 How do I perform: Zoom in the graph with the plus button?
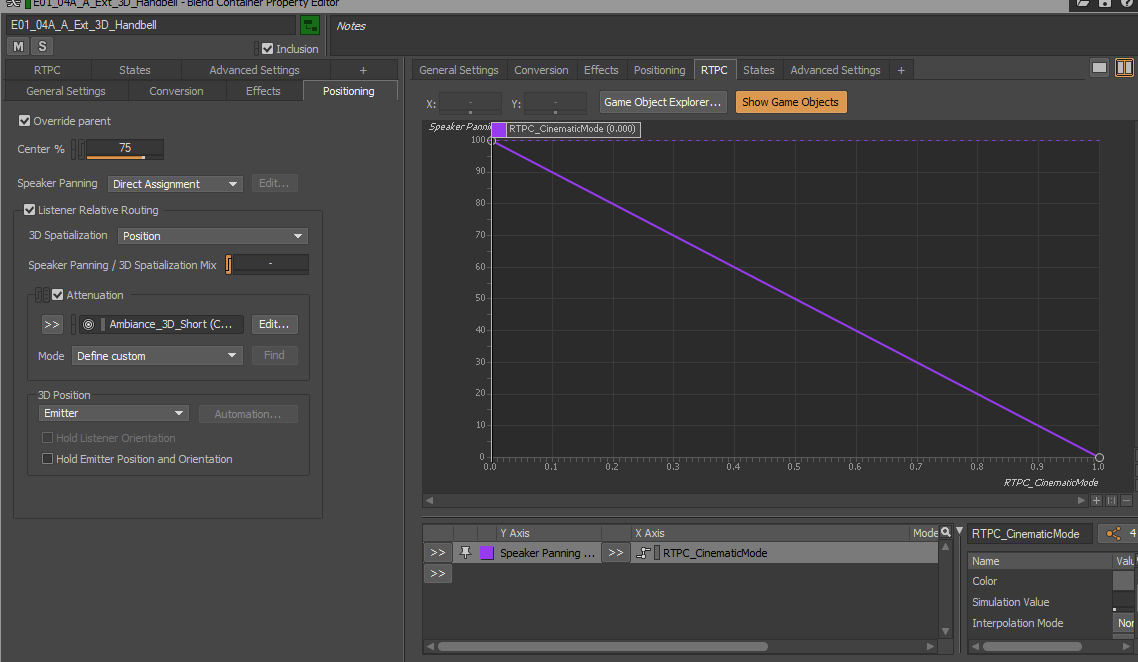pyautogui.click(x=1097, y=501)
